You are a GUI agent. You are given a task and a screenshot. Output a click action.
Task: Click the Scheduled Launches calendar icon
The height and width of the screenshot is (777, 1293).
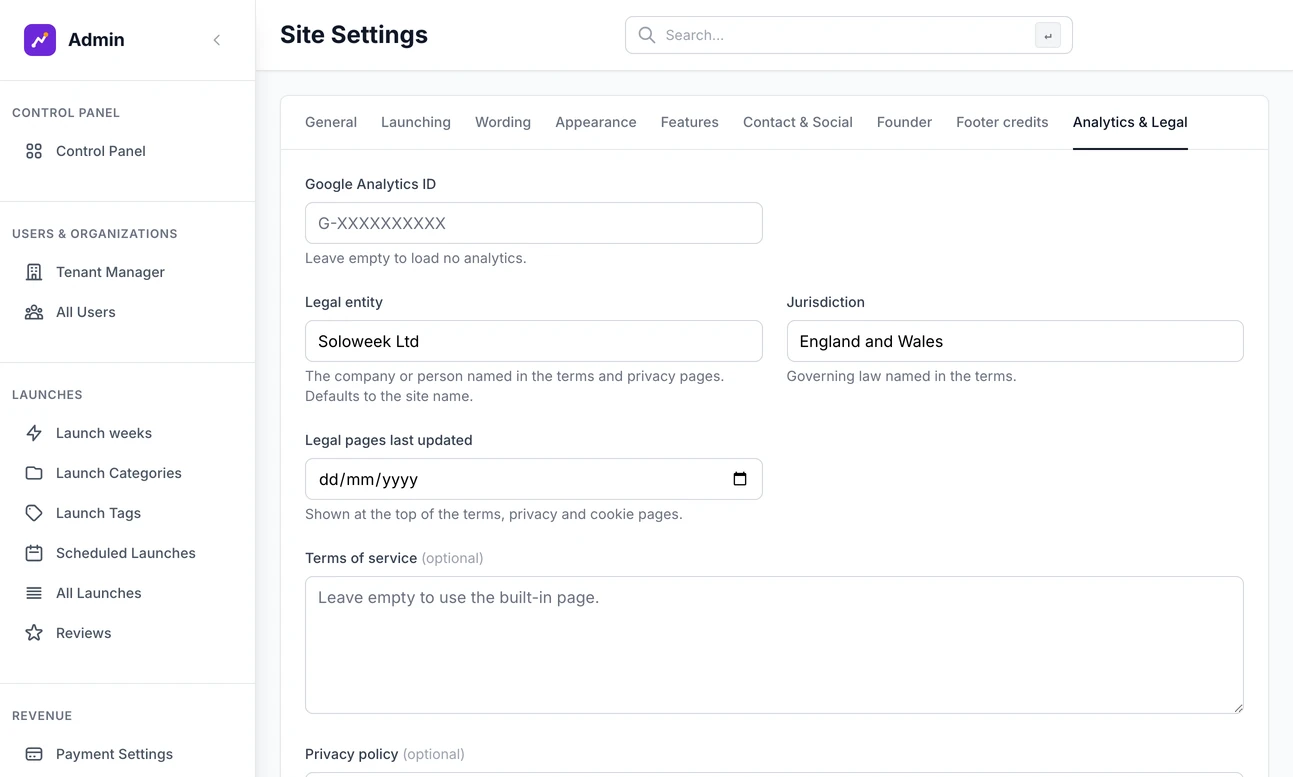pyautogui.click(x=34, y=553)
